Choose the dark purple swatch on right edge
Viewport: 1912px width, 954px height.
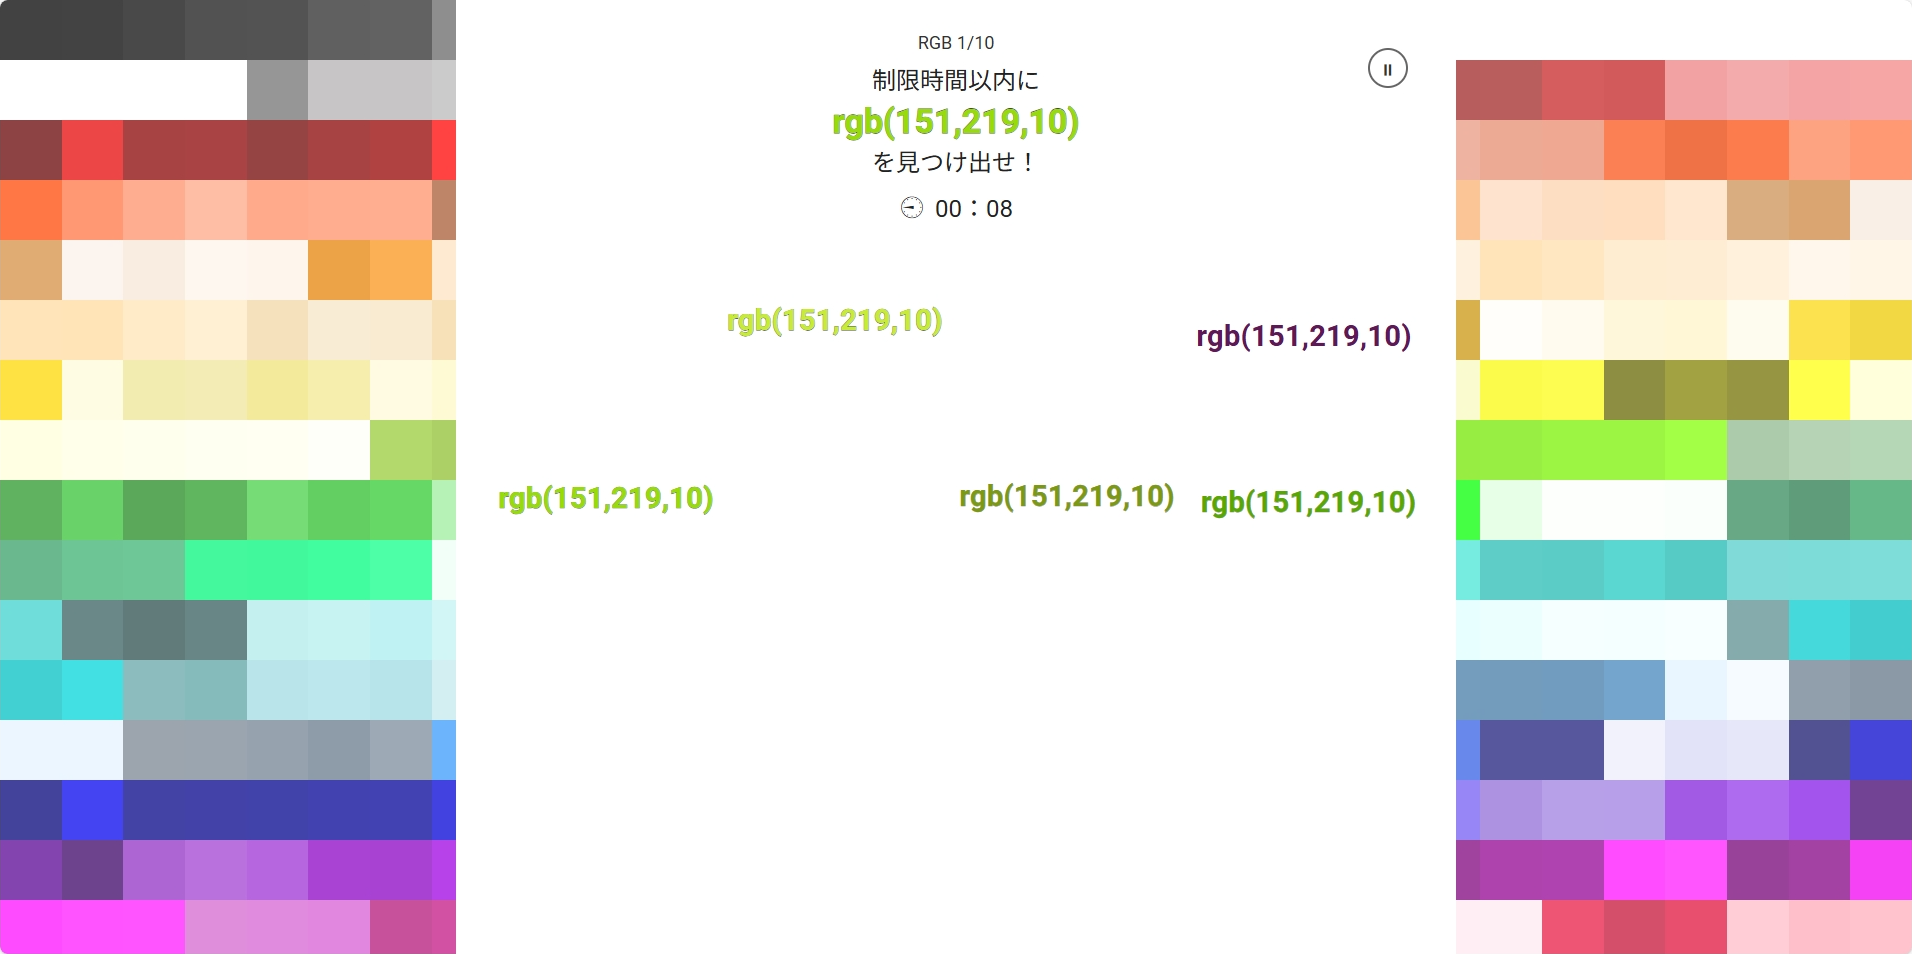pyautogui.click(x=1880, y=810)
